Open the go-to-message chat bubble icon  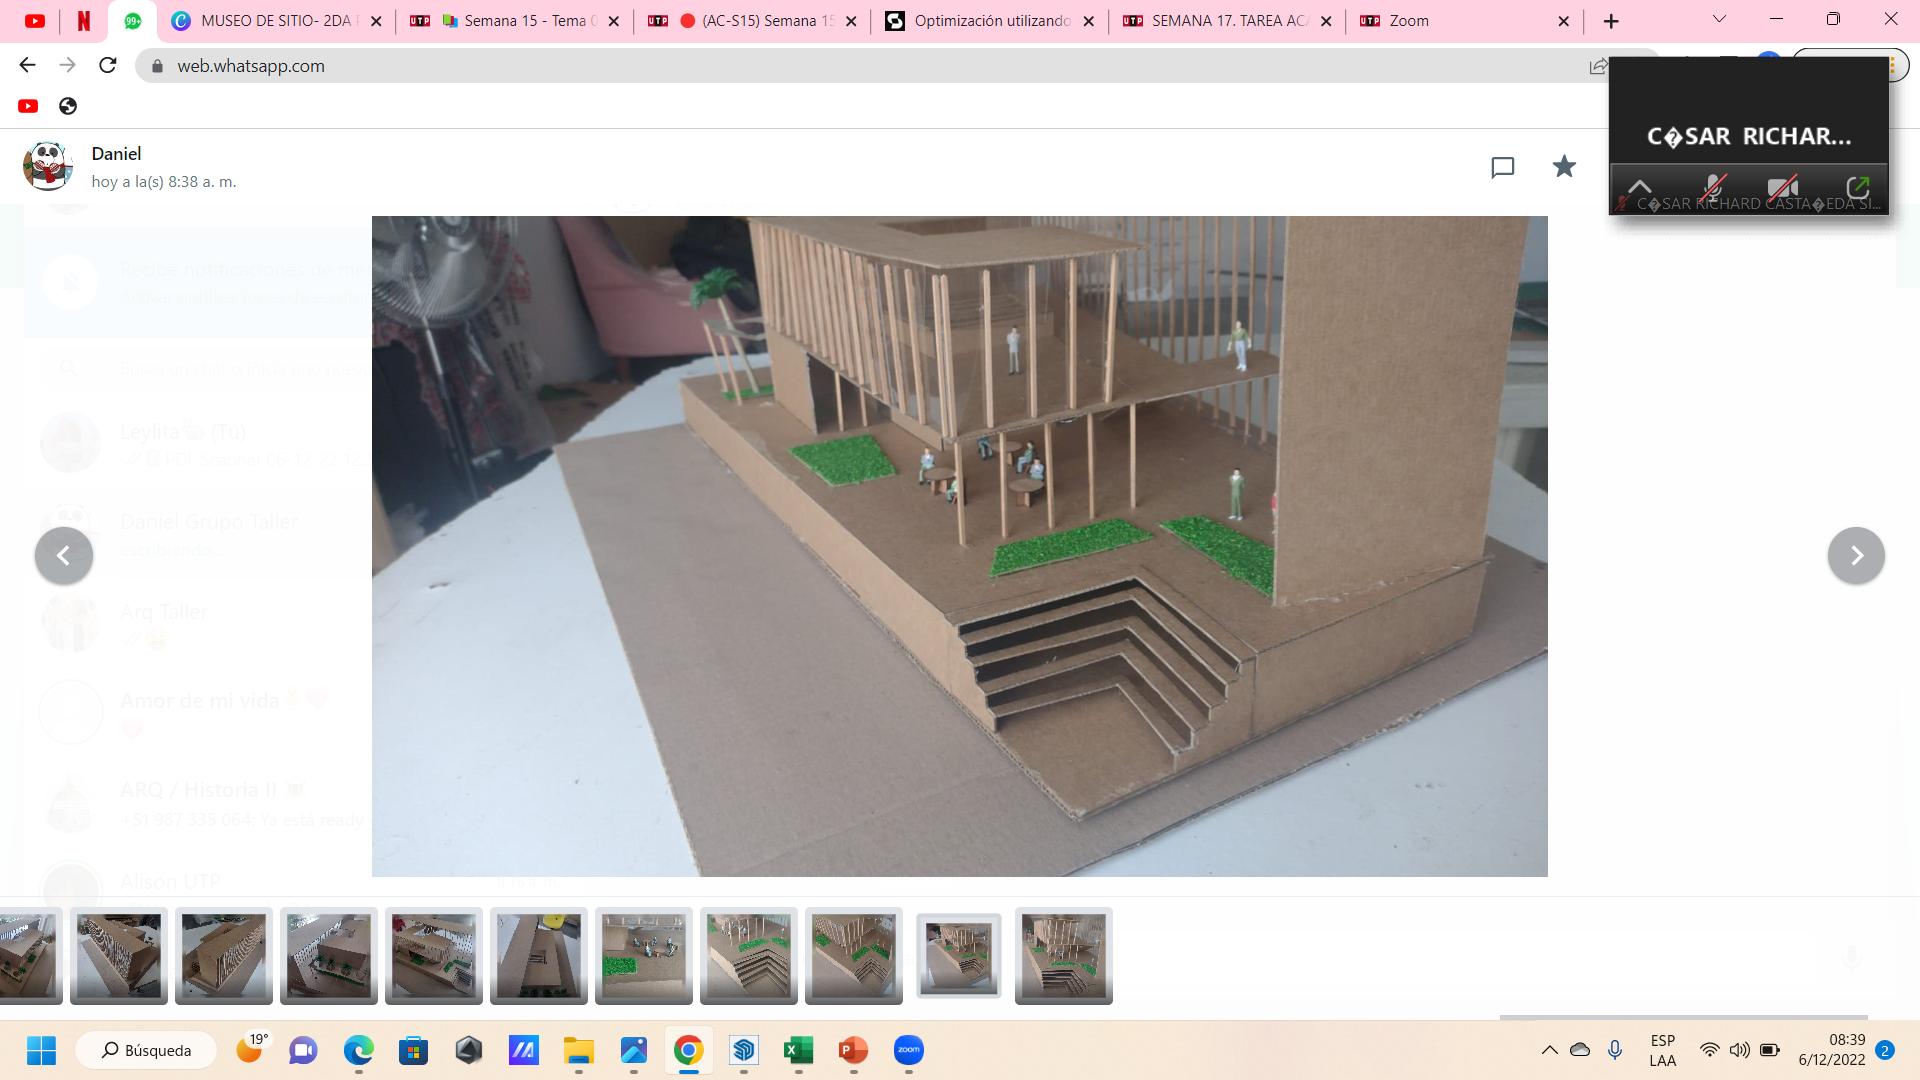pyautogui.click(x=1502, y=167)
